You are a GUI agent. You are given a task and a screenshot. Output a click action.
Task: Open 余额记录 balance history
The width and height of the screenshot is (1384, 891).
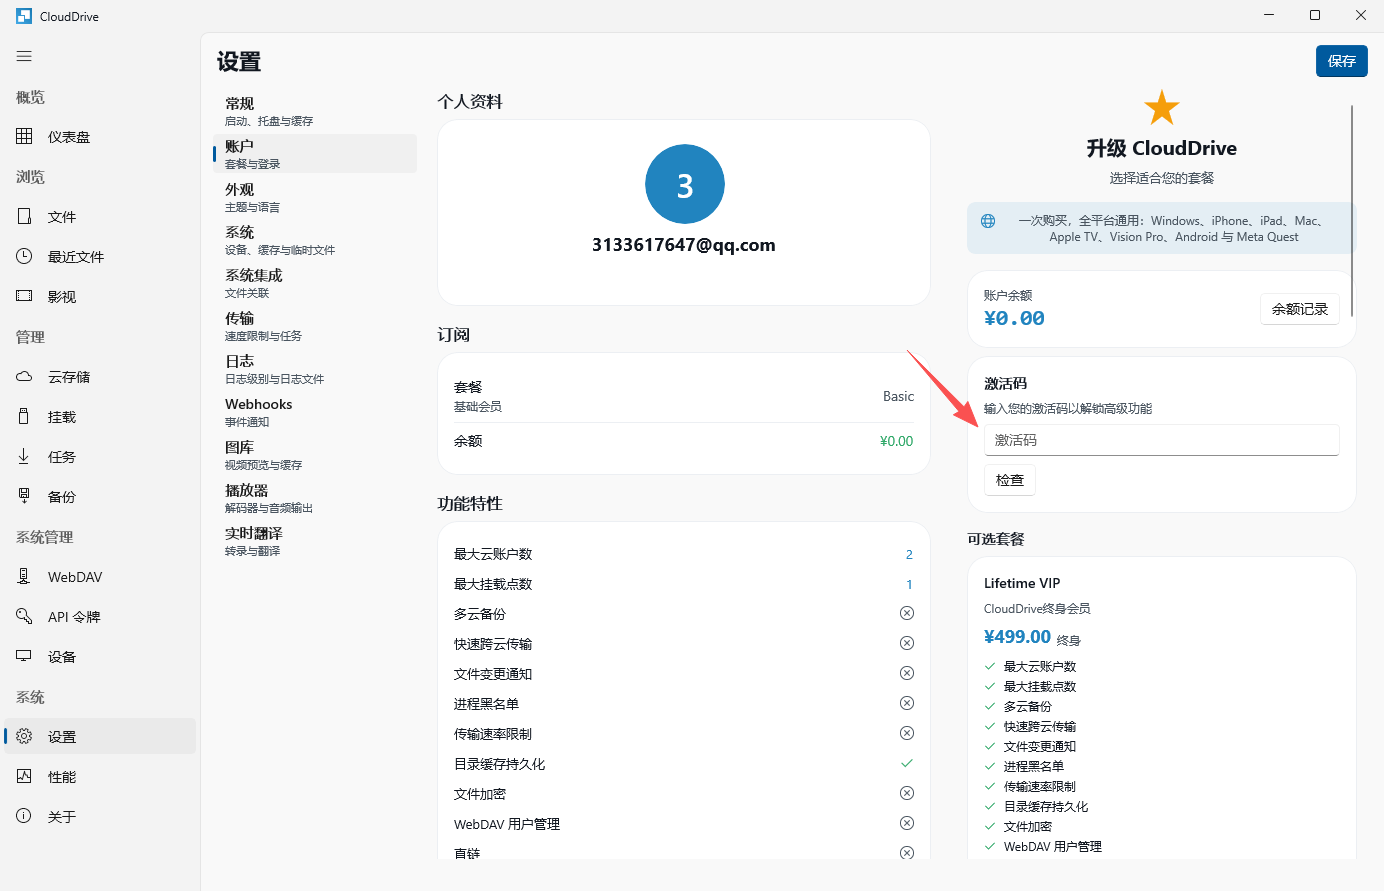[x=1300, y=309]
